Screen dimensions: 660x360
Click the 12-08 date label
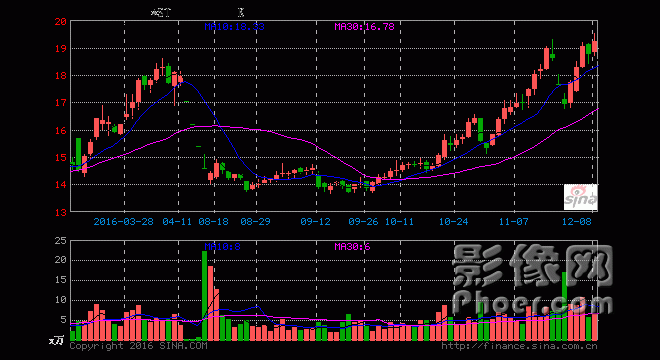point(577,222)
